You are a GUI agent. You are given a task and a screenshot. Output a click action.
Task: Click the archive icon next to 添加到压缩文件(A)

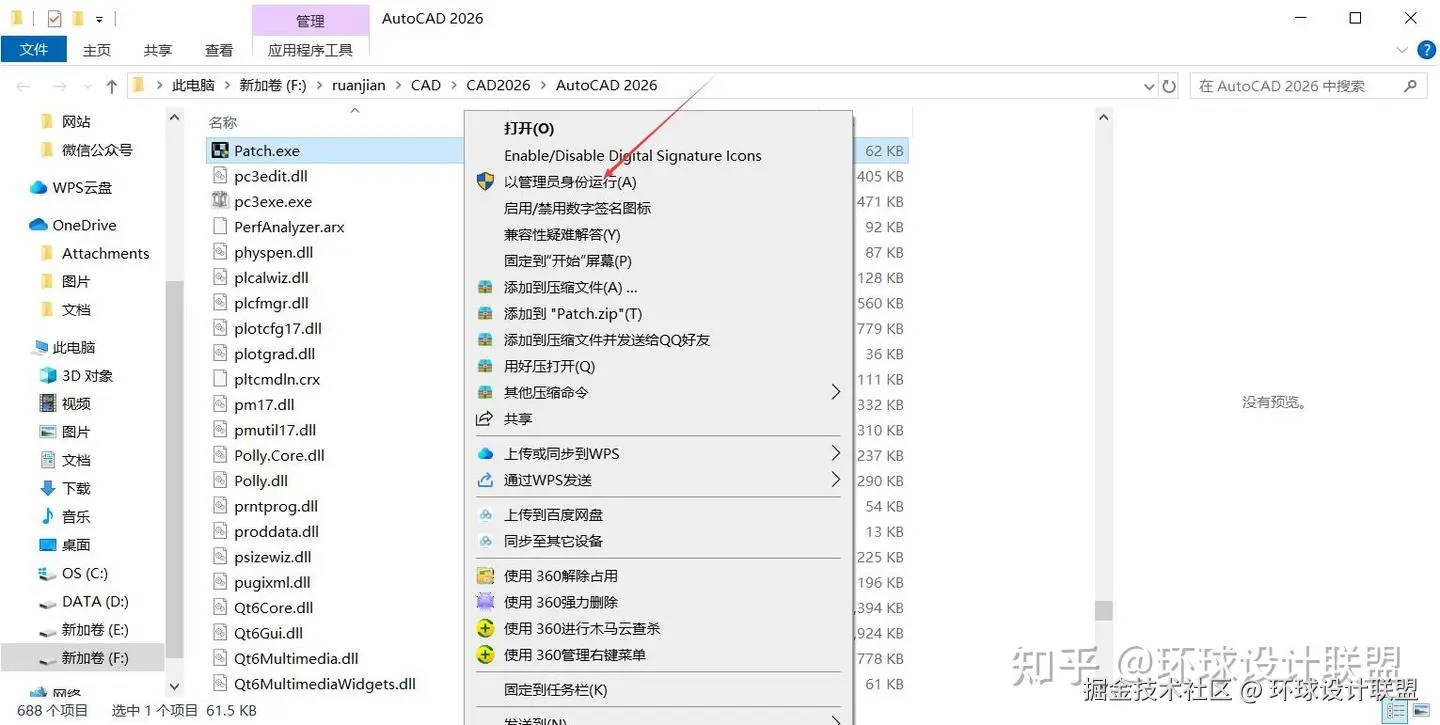pos(485,287)
